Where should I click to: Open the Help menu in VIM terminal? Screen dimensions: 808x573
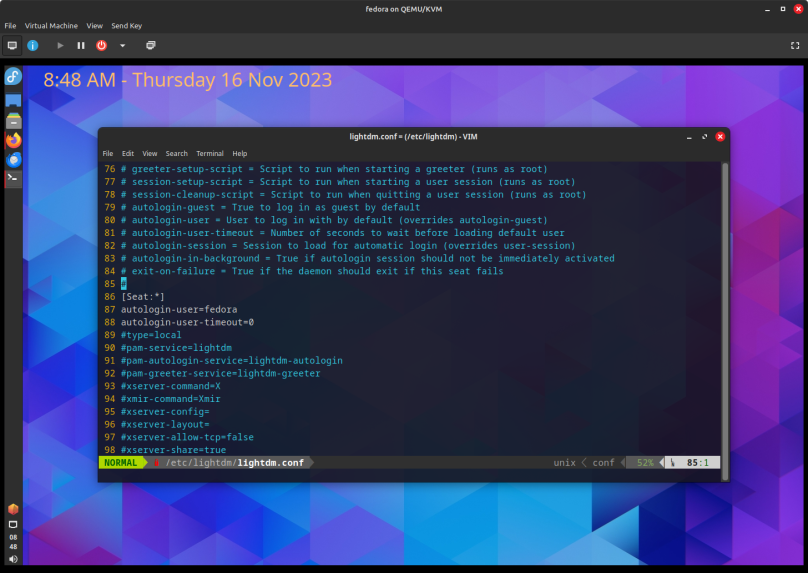[x=240, y=154]
